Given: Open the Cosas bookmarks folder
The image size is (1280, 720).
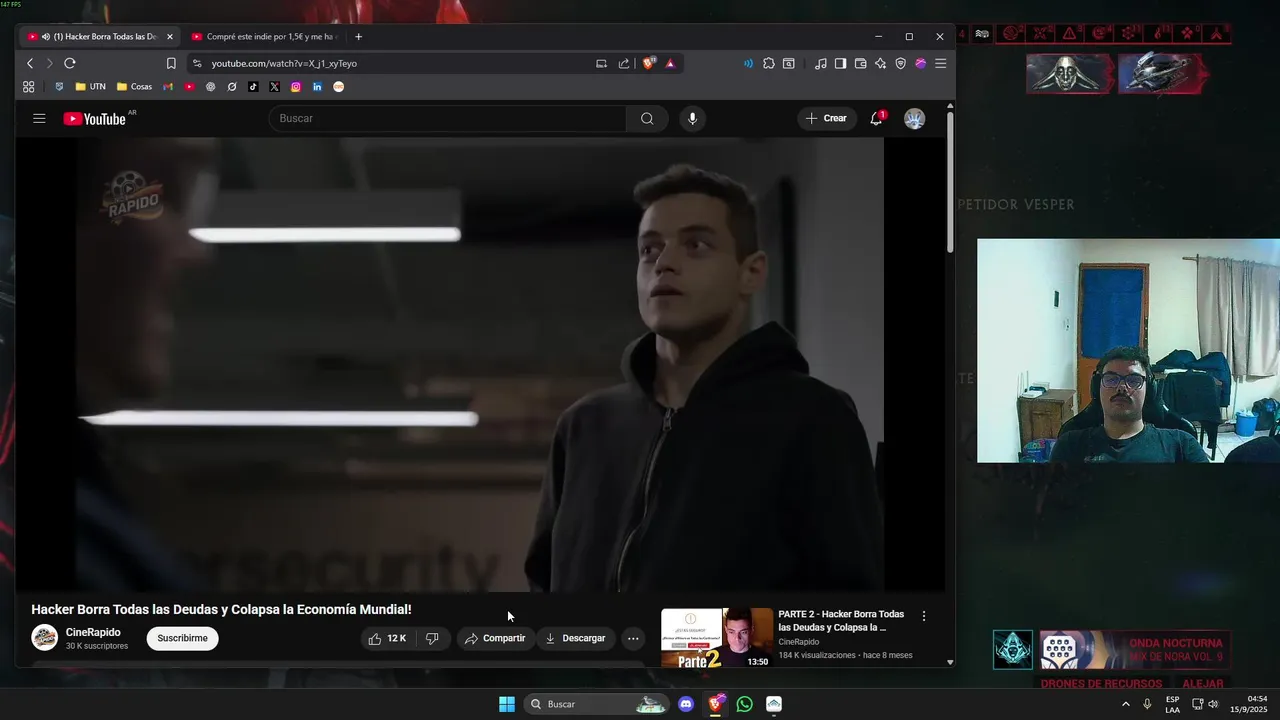Looking at the screenshot, I should click(134, 87).
